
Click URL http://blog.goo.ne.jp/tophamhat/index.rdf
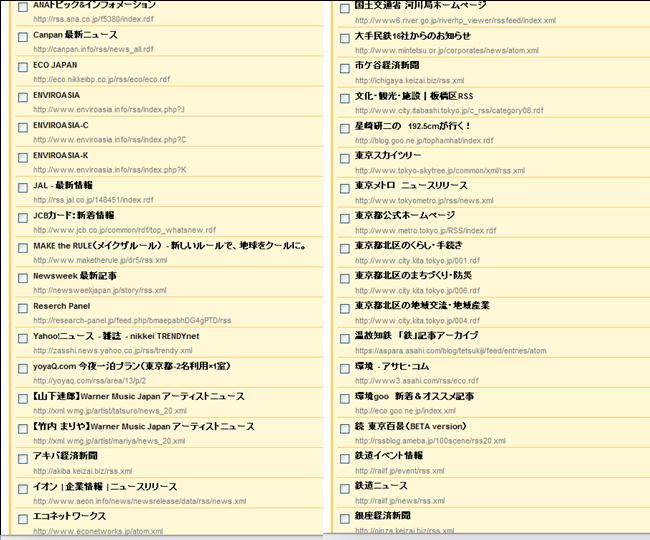click(x=424, y=140)
